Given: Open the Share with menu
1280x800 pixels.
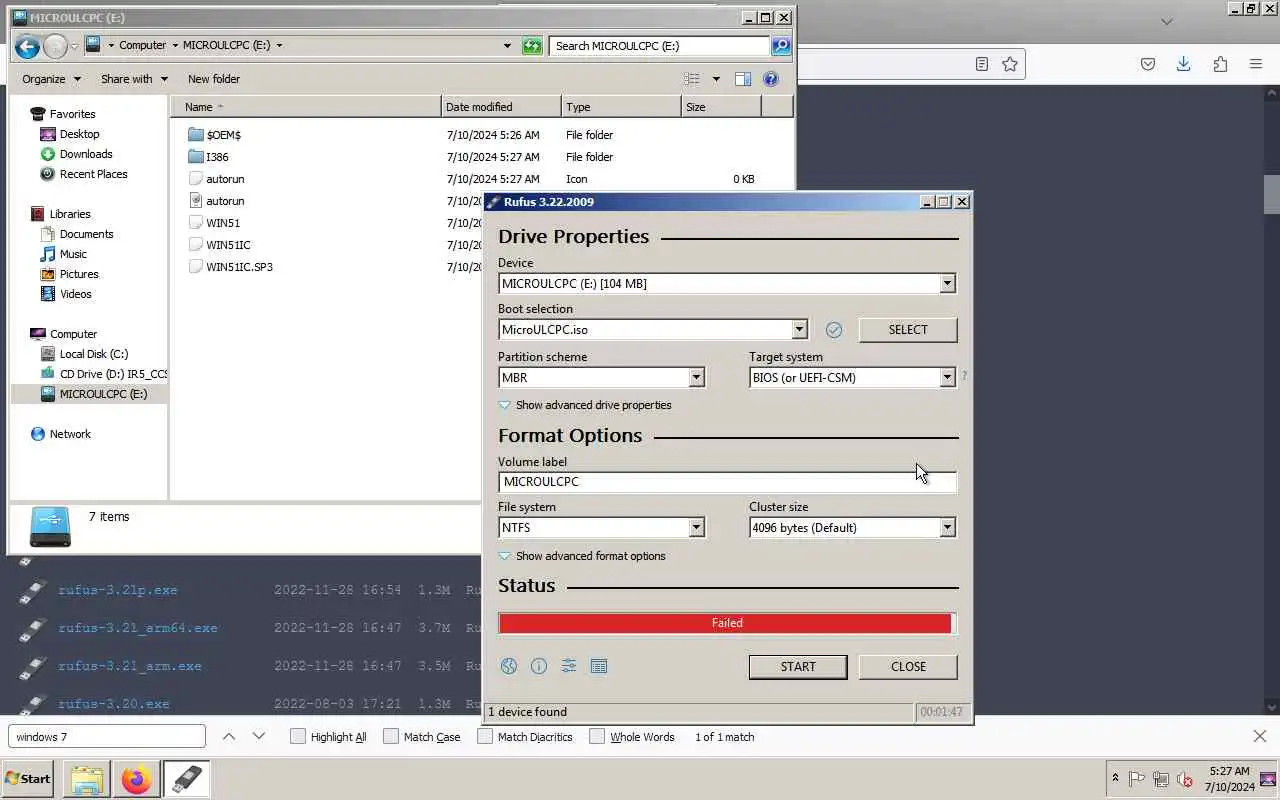Looking at the screenshot, I should click(134, 79).
